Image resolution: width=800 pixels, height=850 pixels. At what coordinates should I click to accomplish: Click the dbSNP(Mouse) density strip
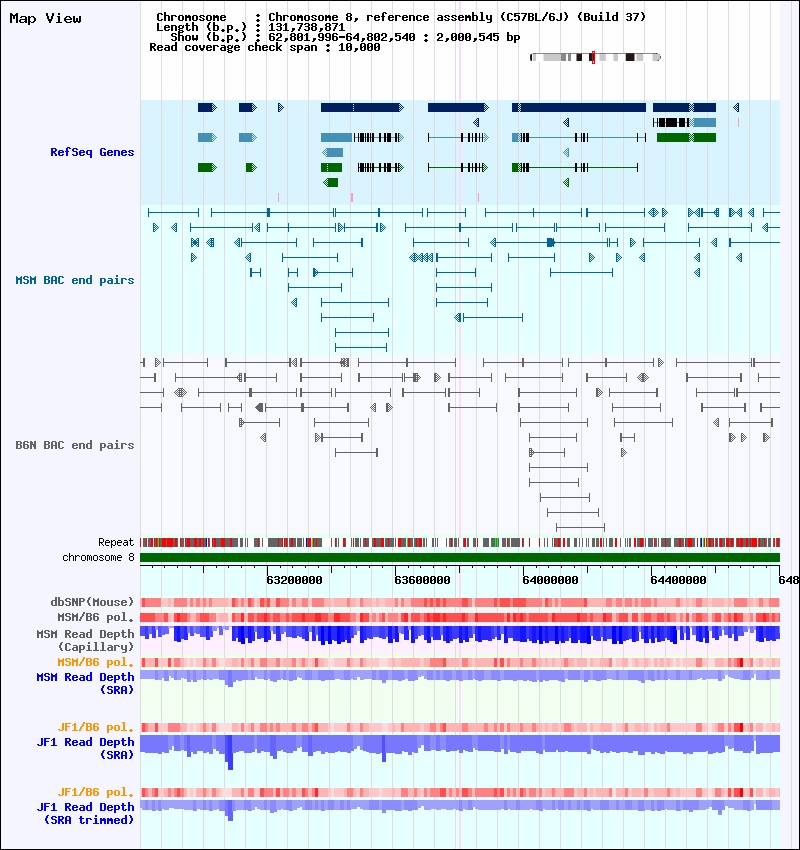pos(460,602)
